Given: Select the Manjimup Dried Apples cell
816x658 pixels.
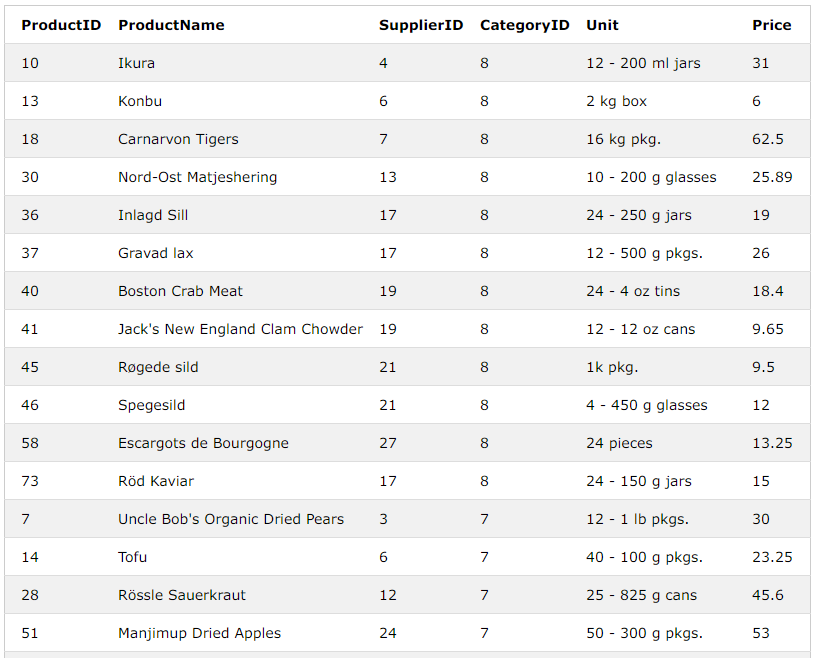Looking at the screenshot, I should coord(199,633).
